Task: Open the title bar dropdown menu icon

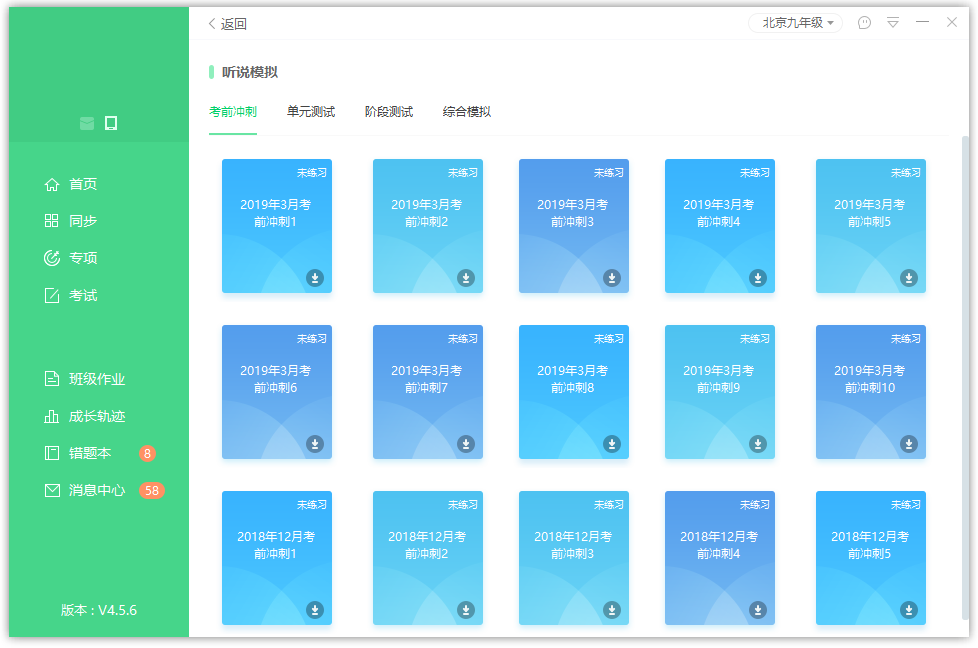Action: coord(893,23)
